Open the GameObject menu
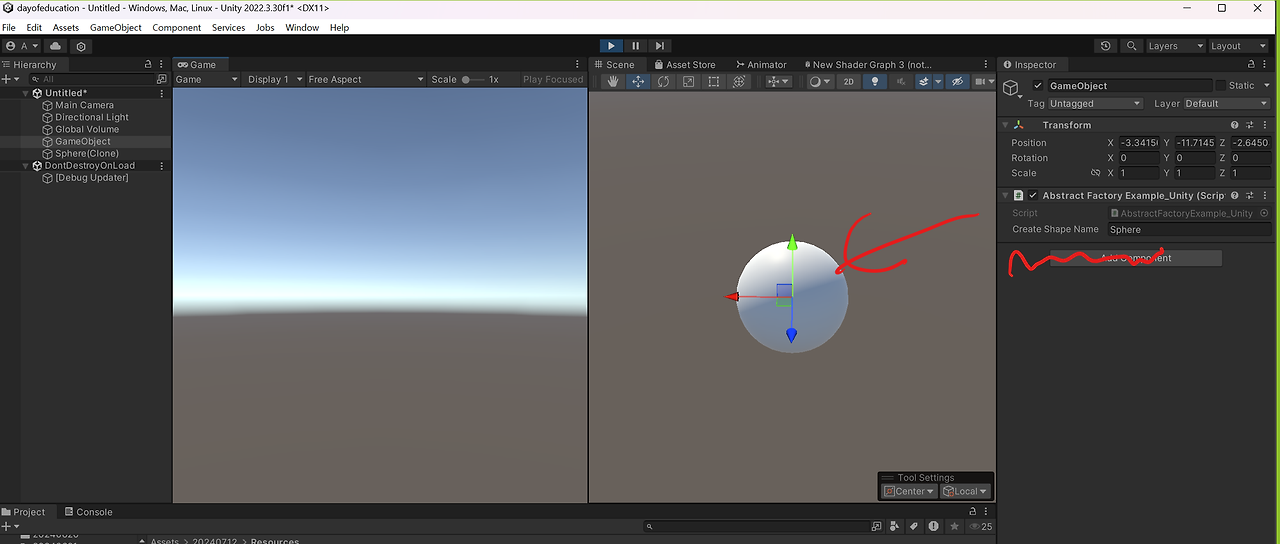Image resolution: width=1280 pixels, height=544 pixels. [x=116, y=28]
